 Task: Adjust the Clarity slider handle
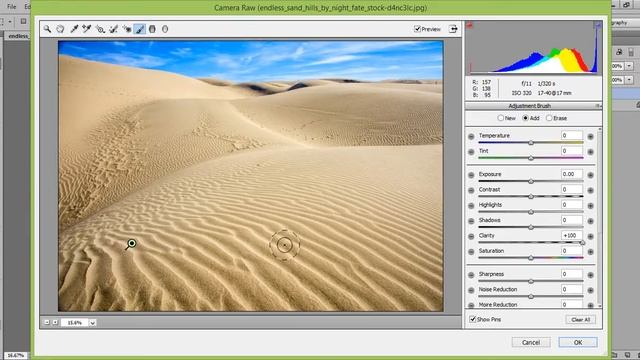[582, 243]
